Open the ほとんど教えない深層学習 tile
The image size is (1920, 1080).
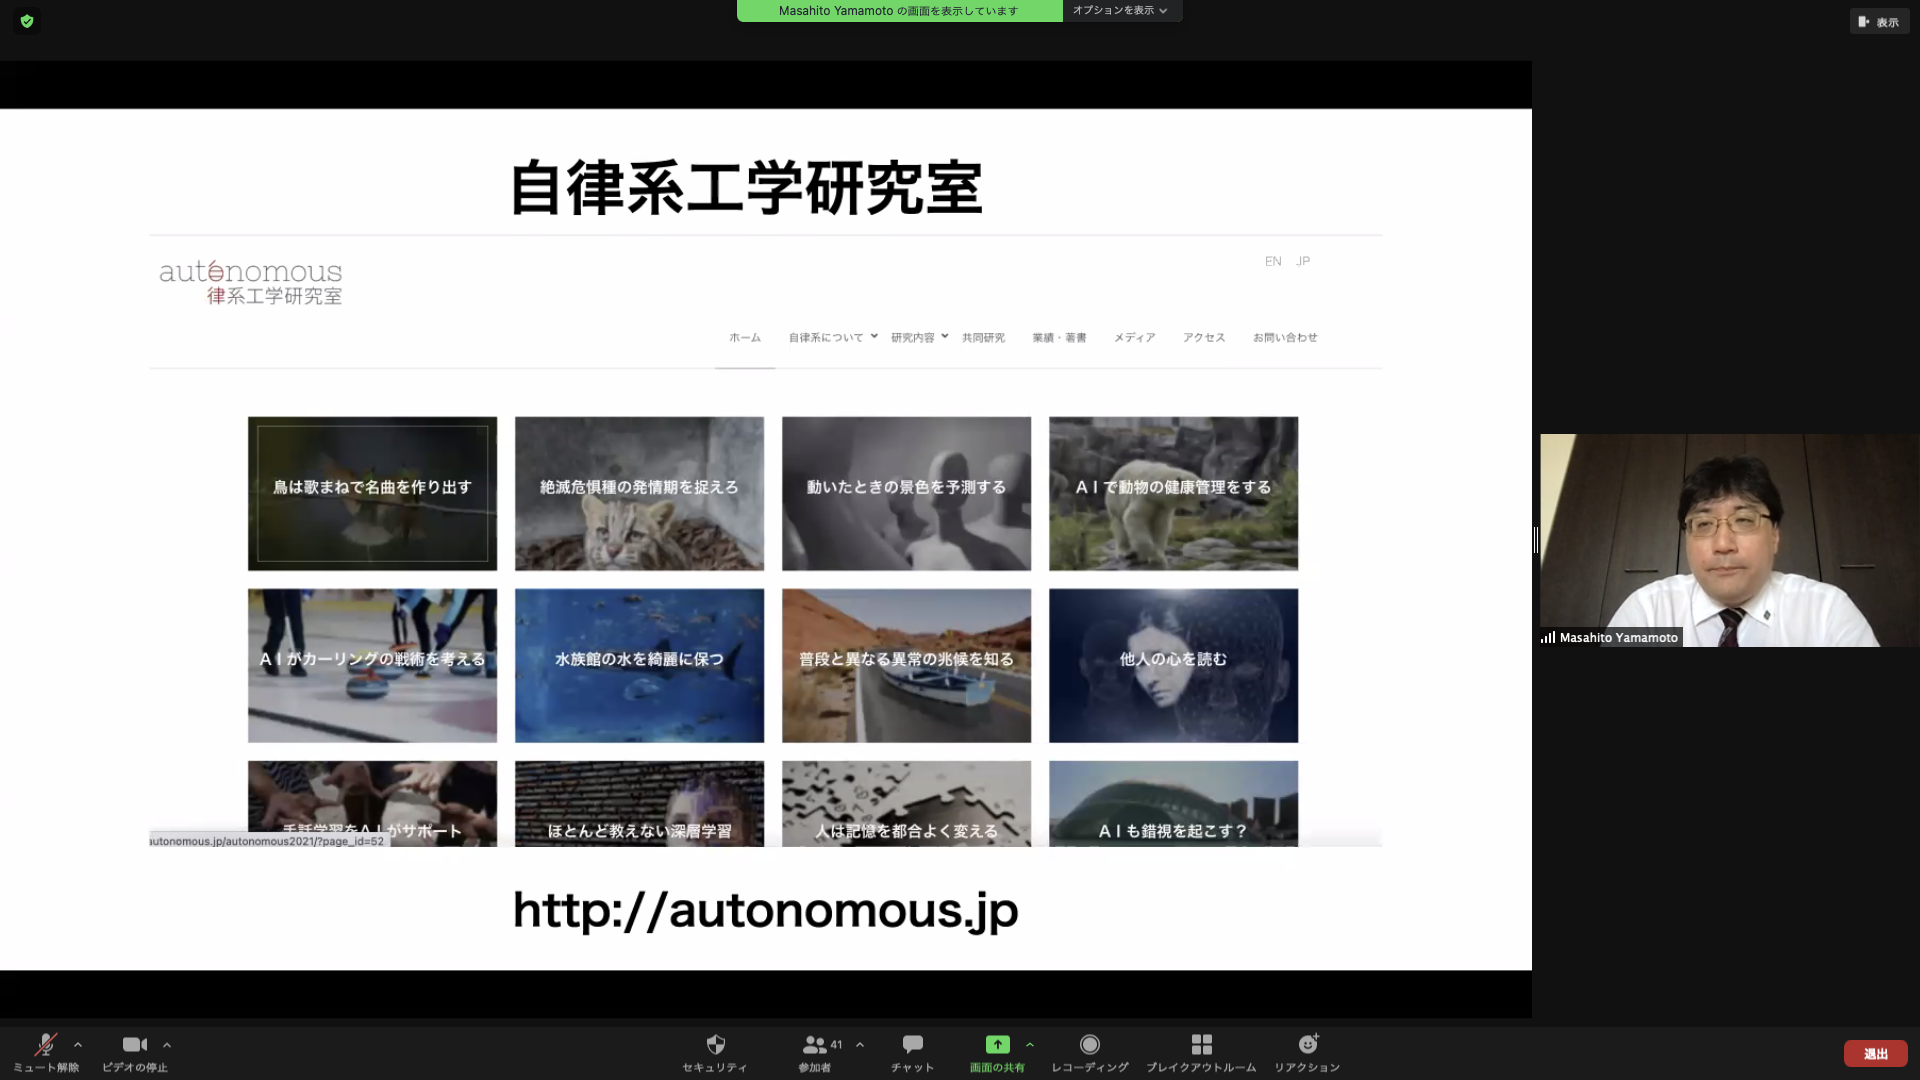tap(639, 804)
